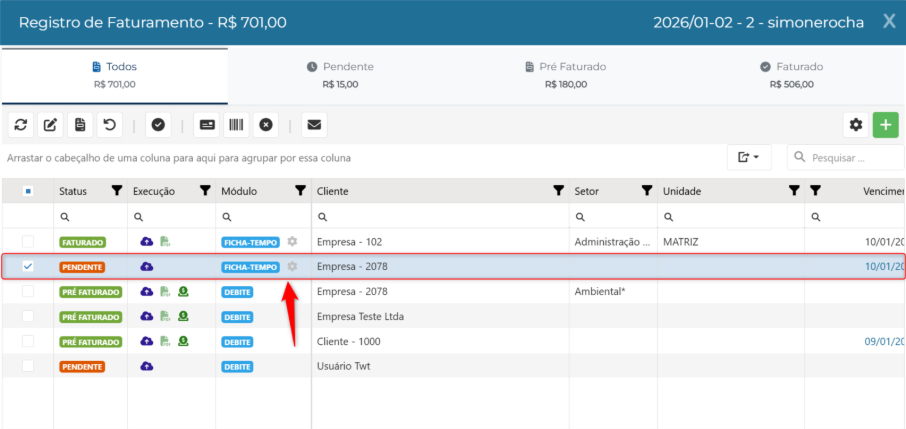906x429 pixels.
Task: Click green money icon in Ambiental* Empresa - 2078 row
Action: click(183, 291)
